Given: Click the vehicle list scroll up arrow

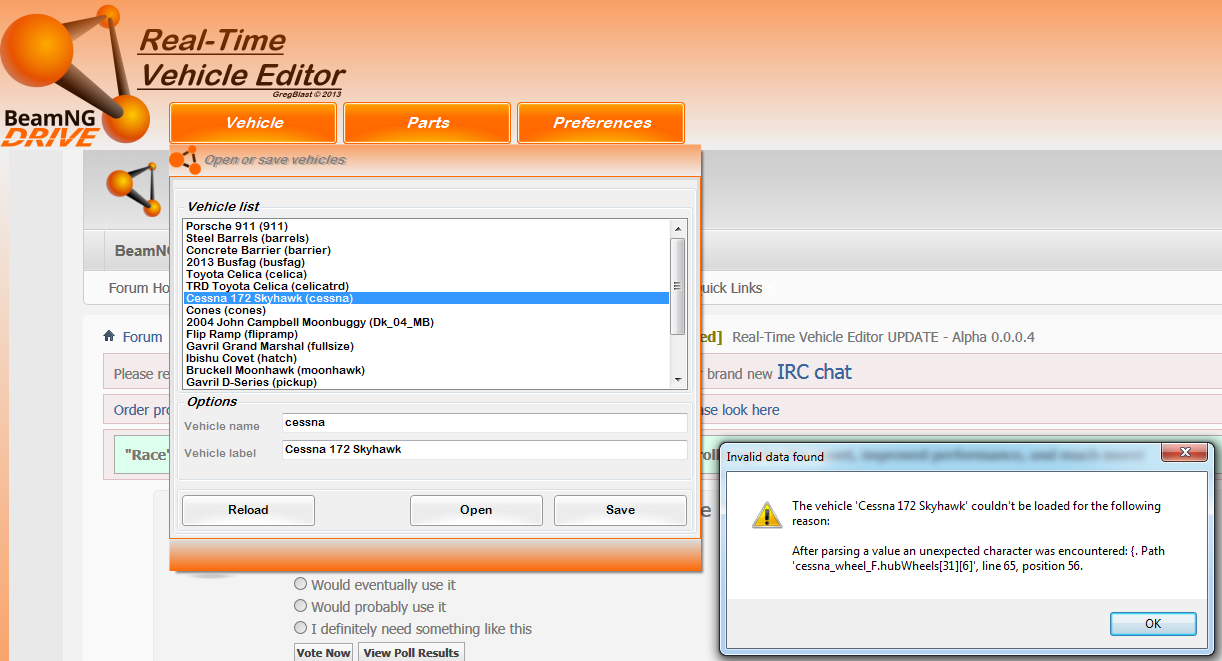Looking at the screenshot, I should [678, 228].
